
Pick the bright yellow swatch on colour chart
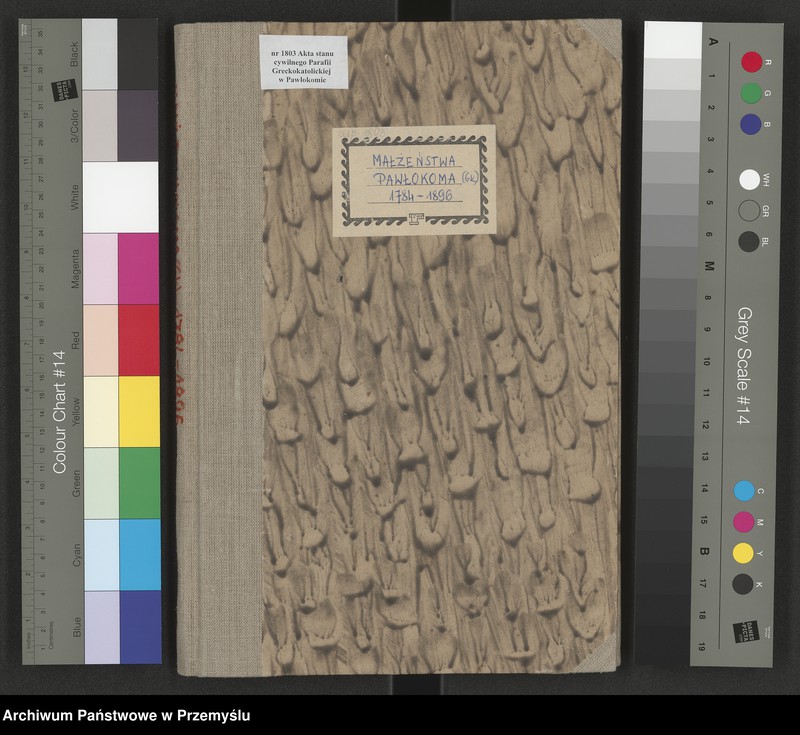[139, 411]
